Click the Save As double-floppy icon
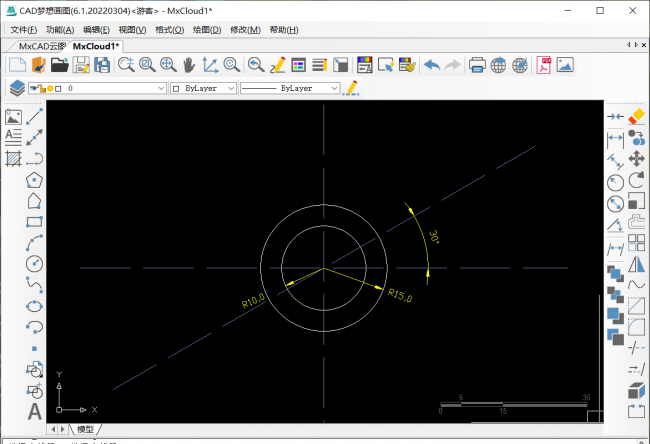Screen dimensions: 650x444 [102, 65]
